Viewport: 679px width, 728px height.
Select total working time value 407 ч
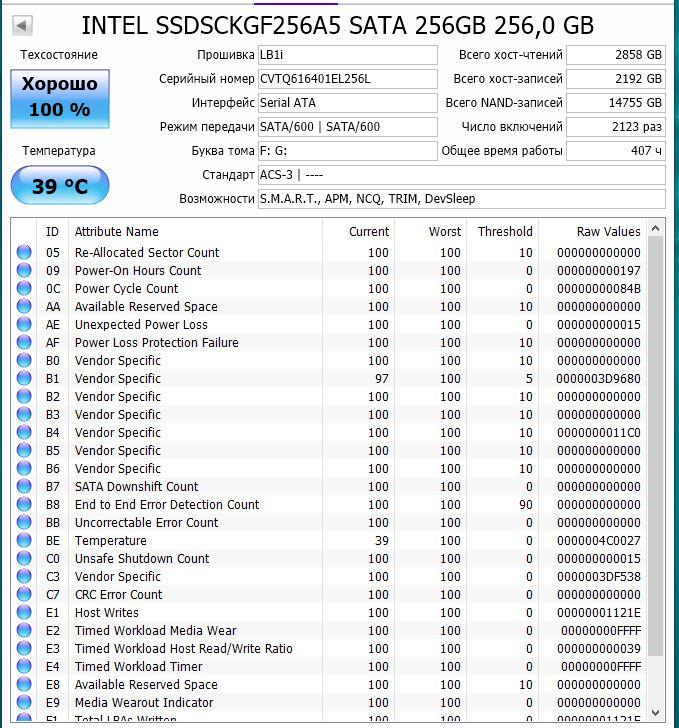[x=616, y=151]
